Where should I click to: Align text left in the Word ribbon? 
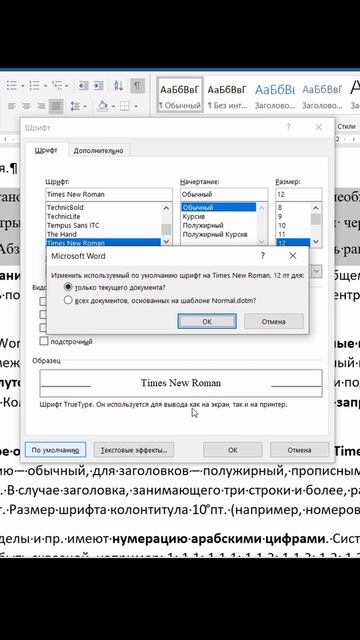[x=12, y=107]
